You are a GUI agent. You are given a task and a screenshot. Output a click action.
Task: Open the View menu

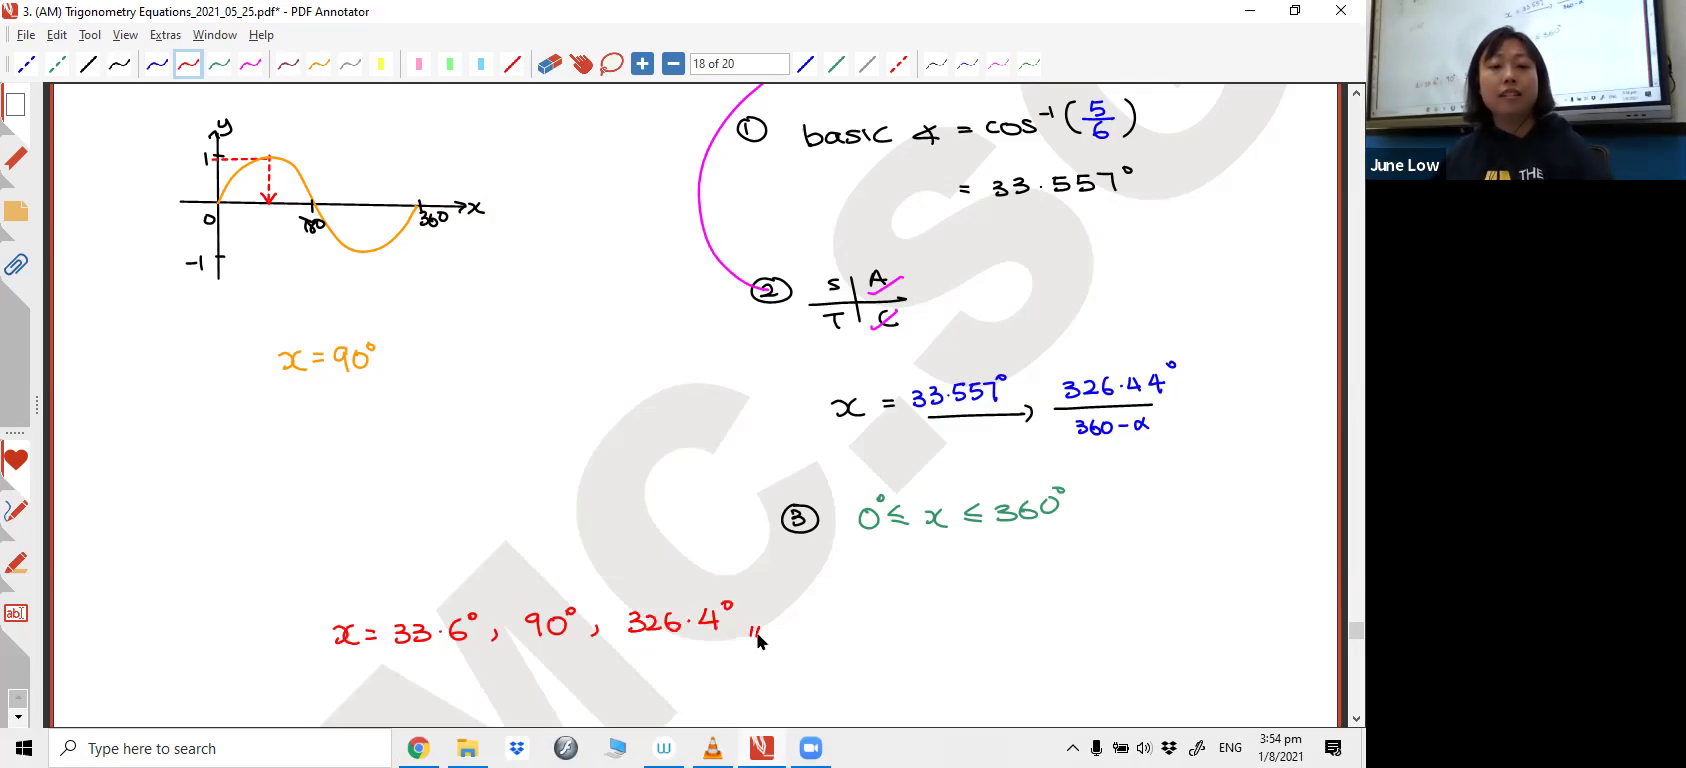click(x=125, y=35)
